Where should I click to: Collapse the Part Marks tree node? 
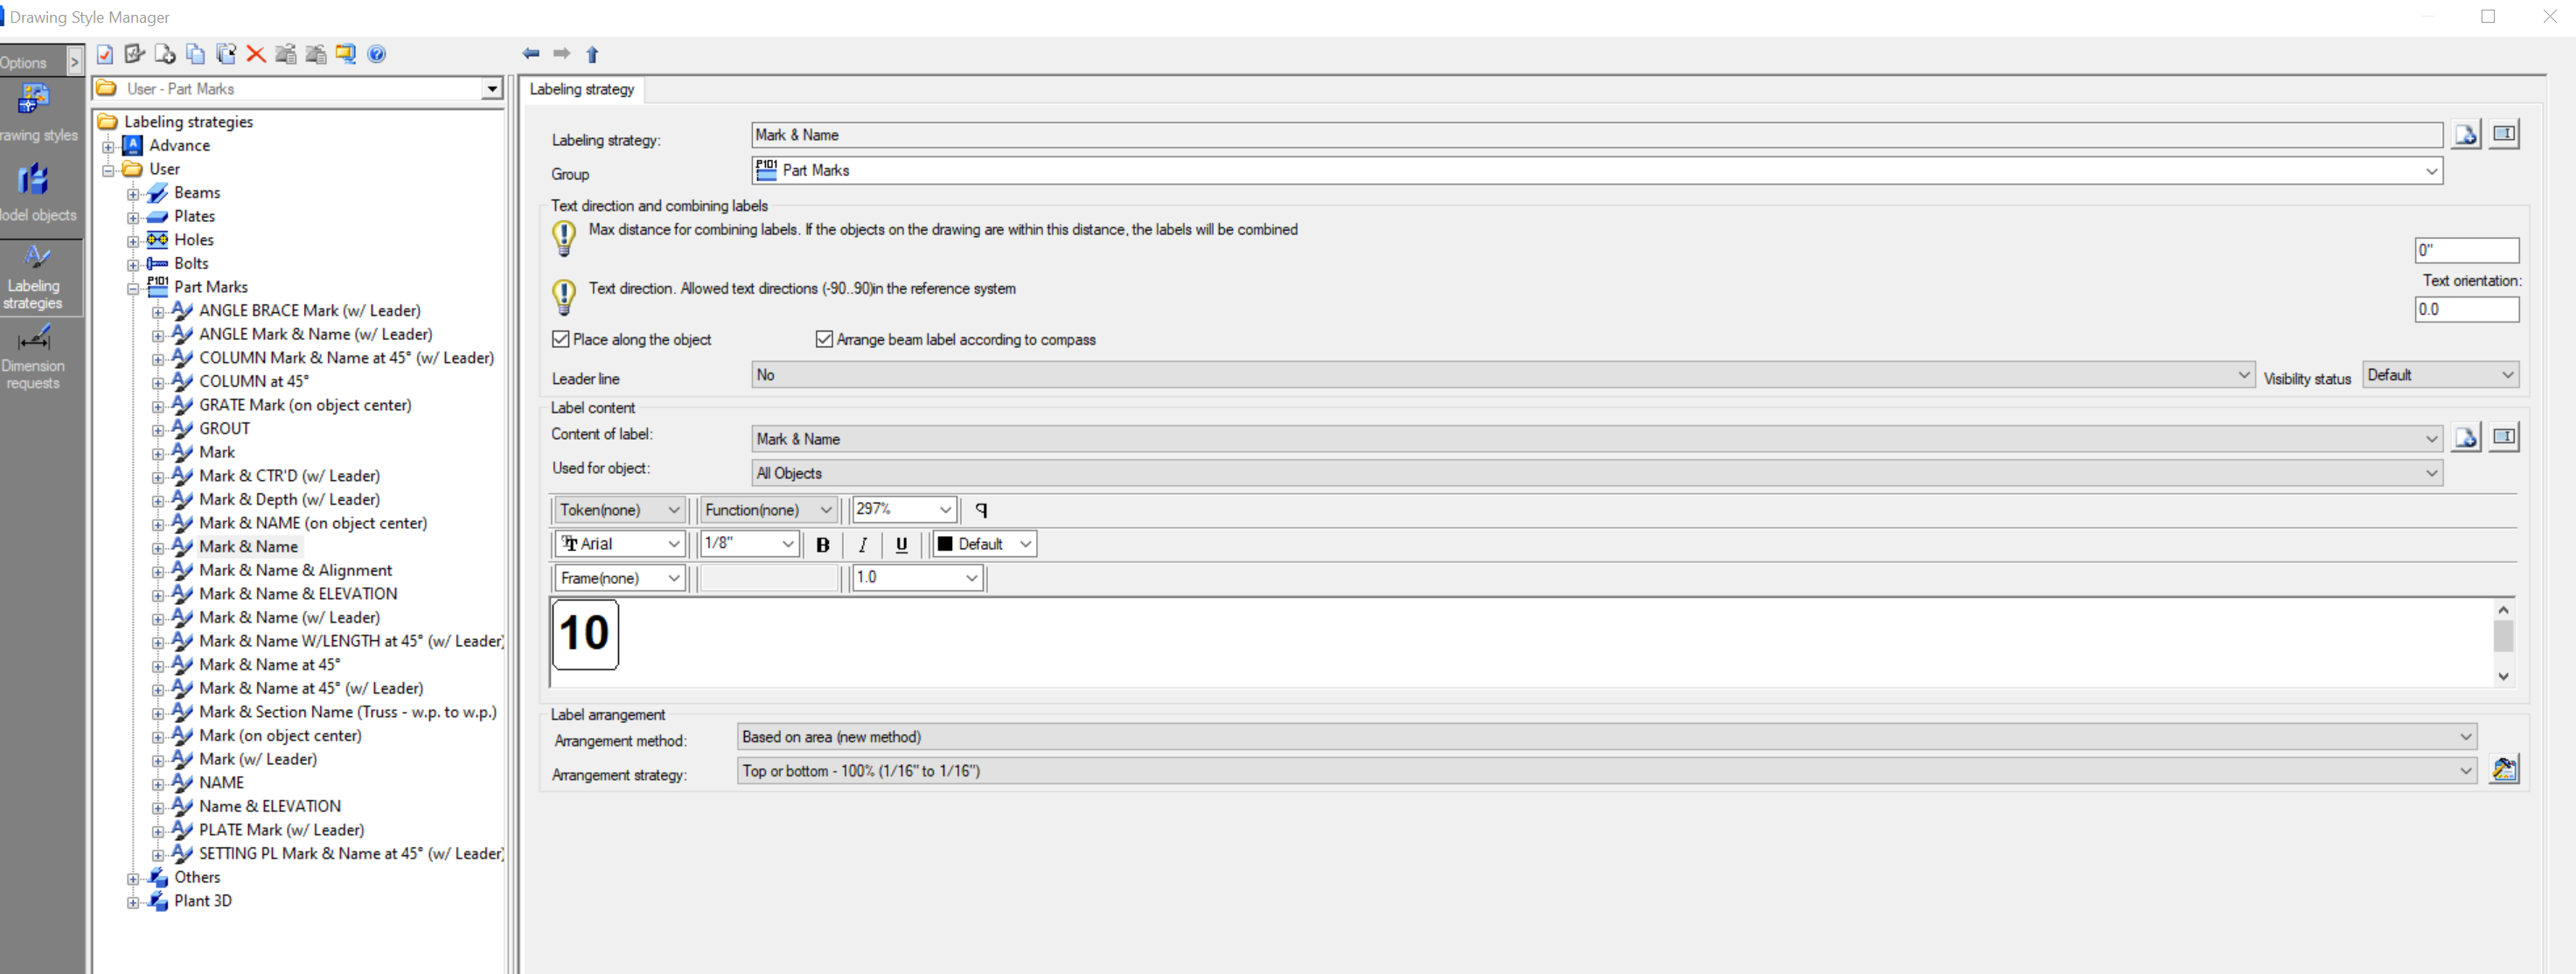133,288
